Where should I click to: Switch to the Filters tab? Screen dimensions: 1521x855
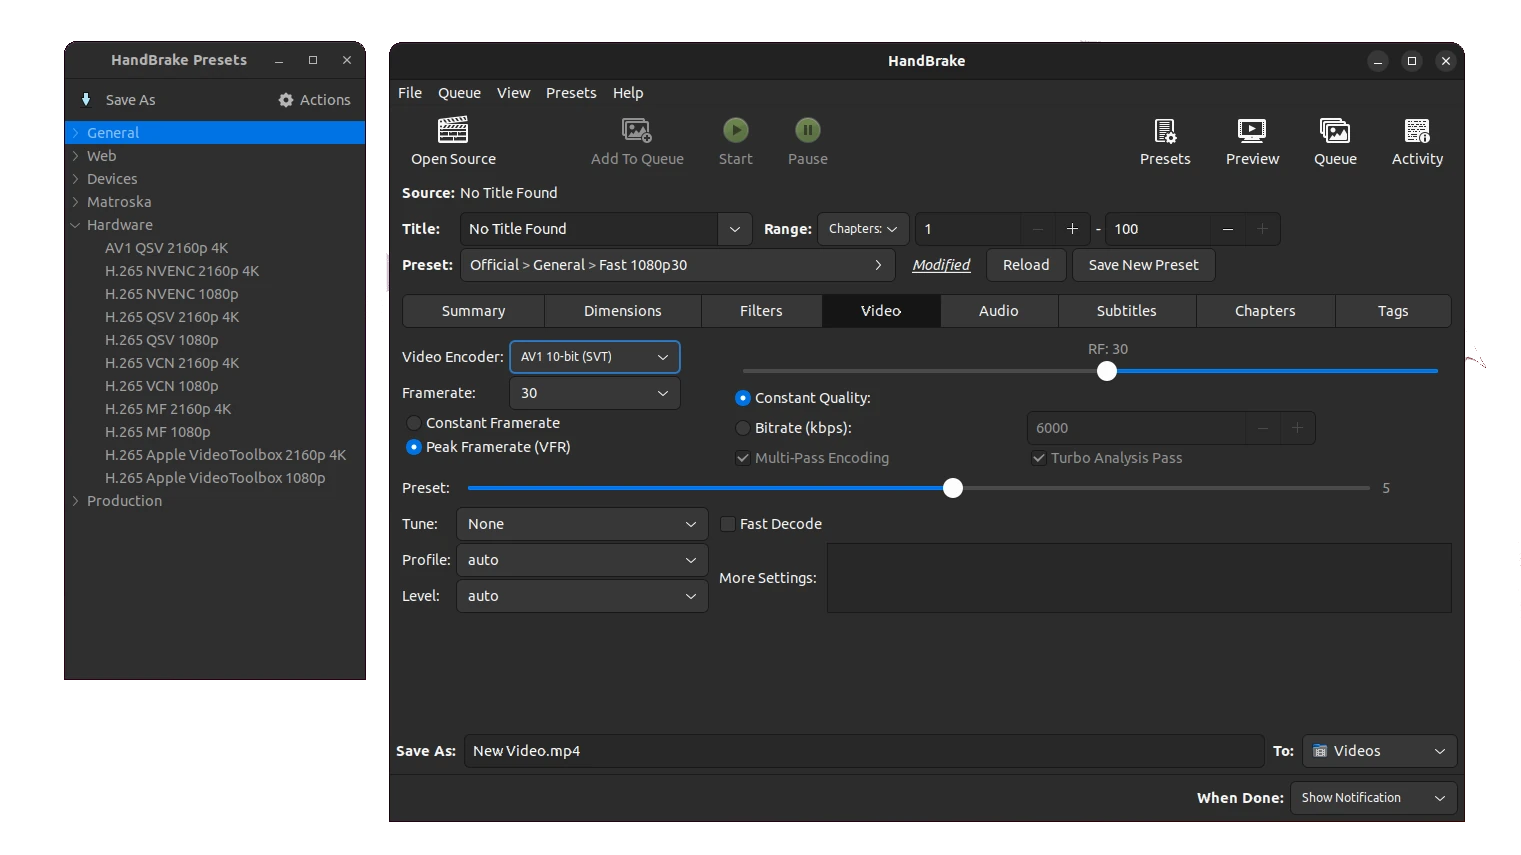(x=761, y=311)
